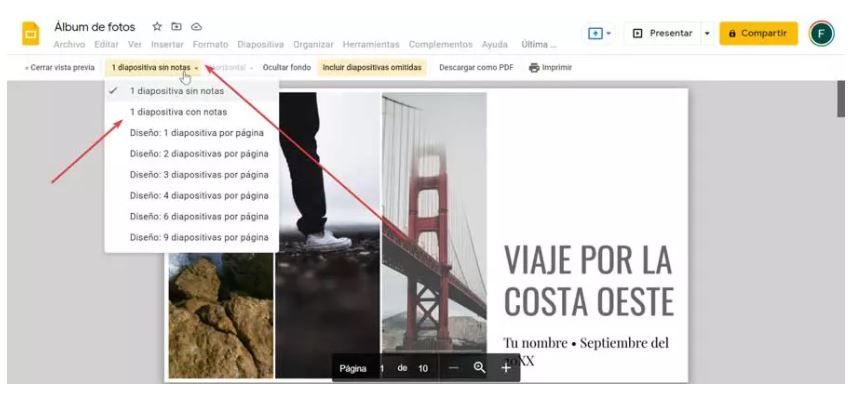Open the Ver menu

click(135, 45)
